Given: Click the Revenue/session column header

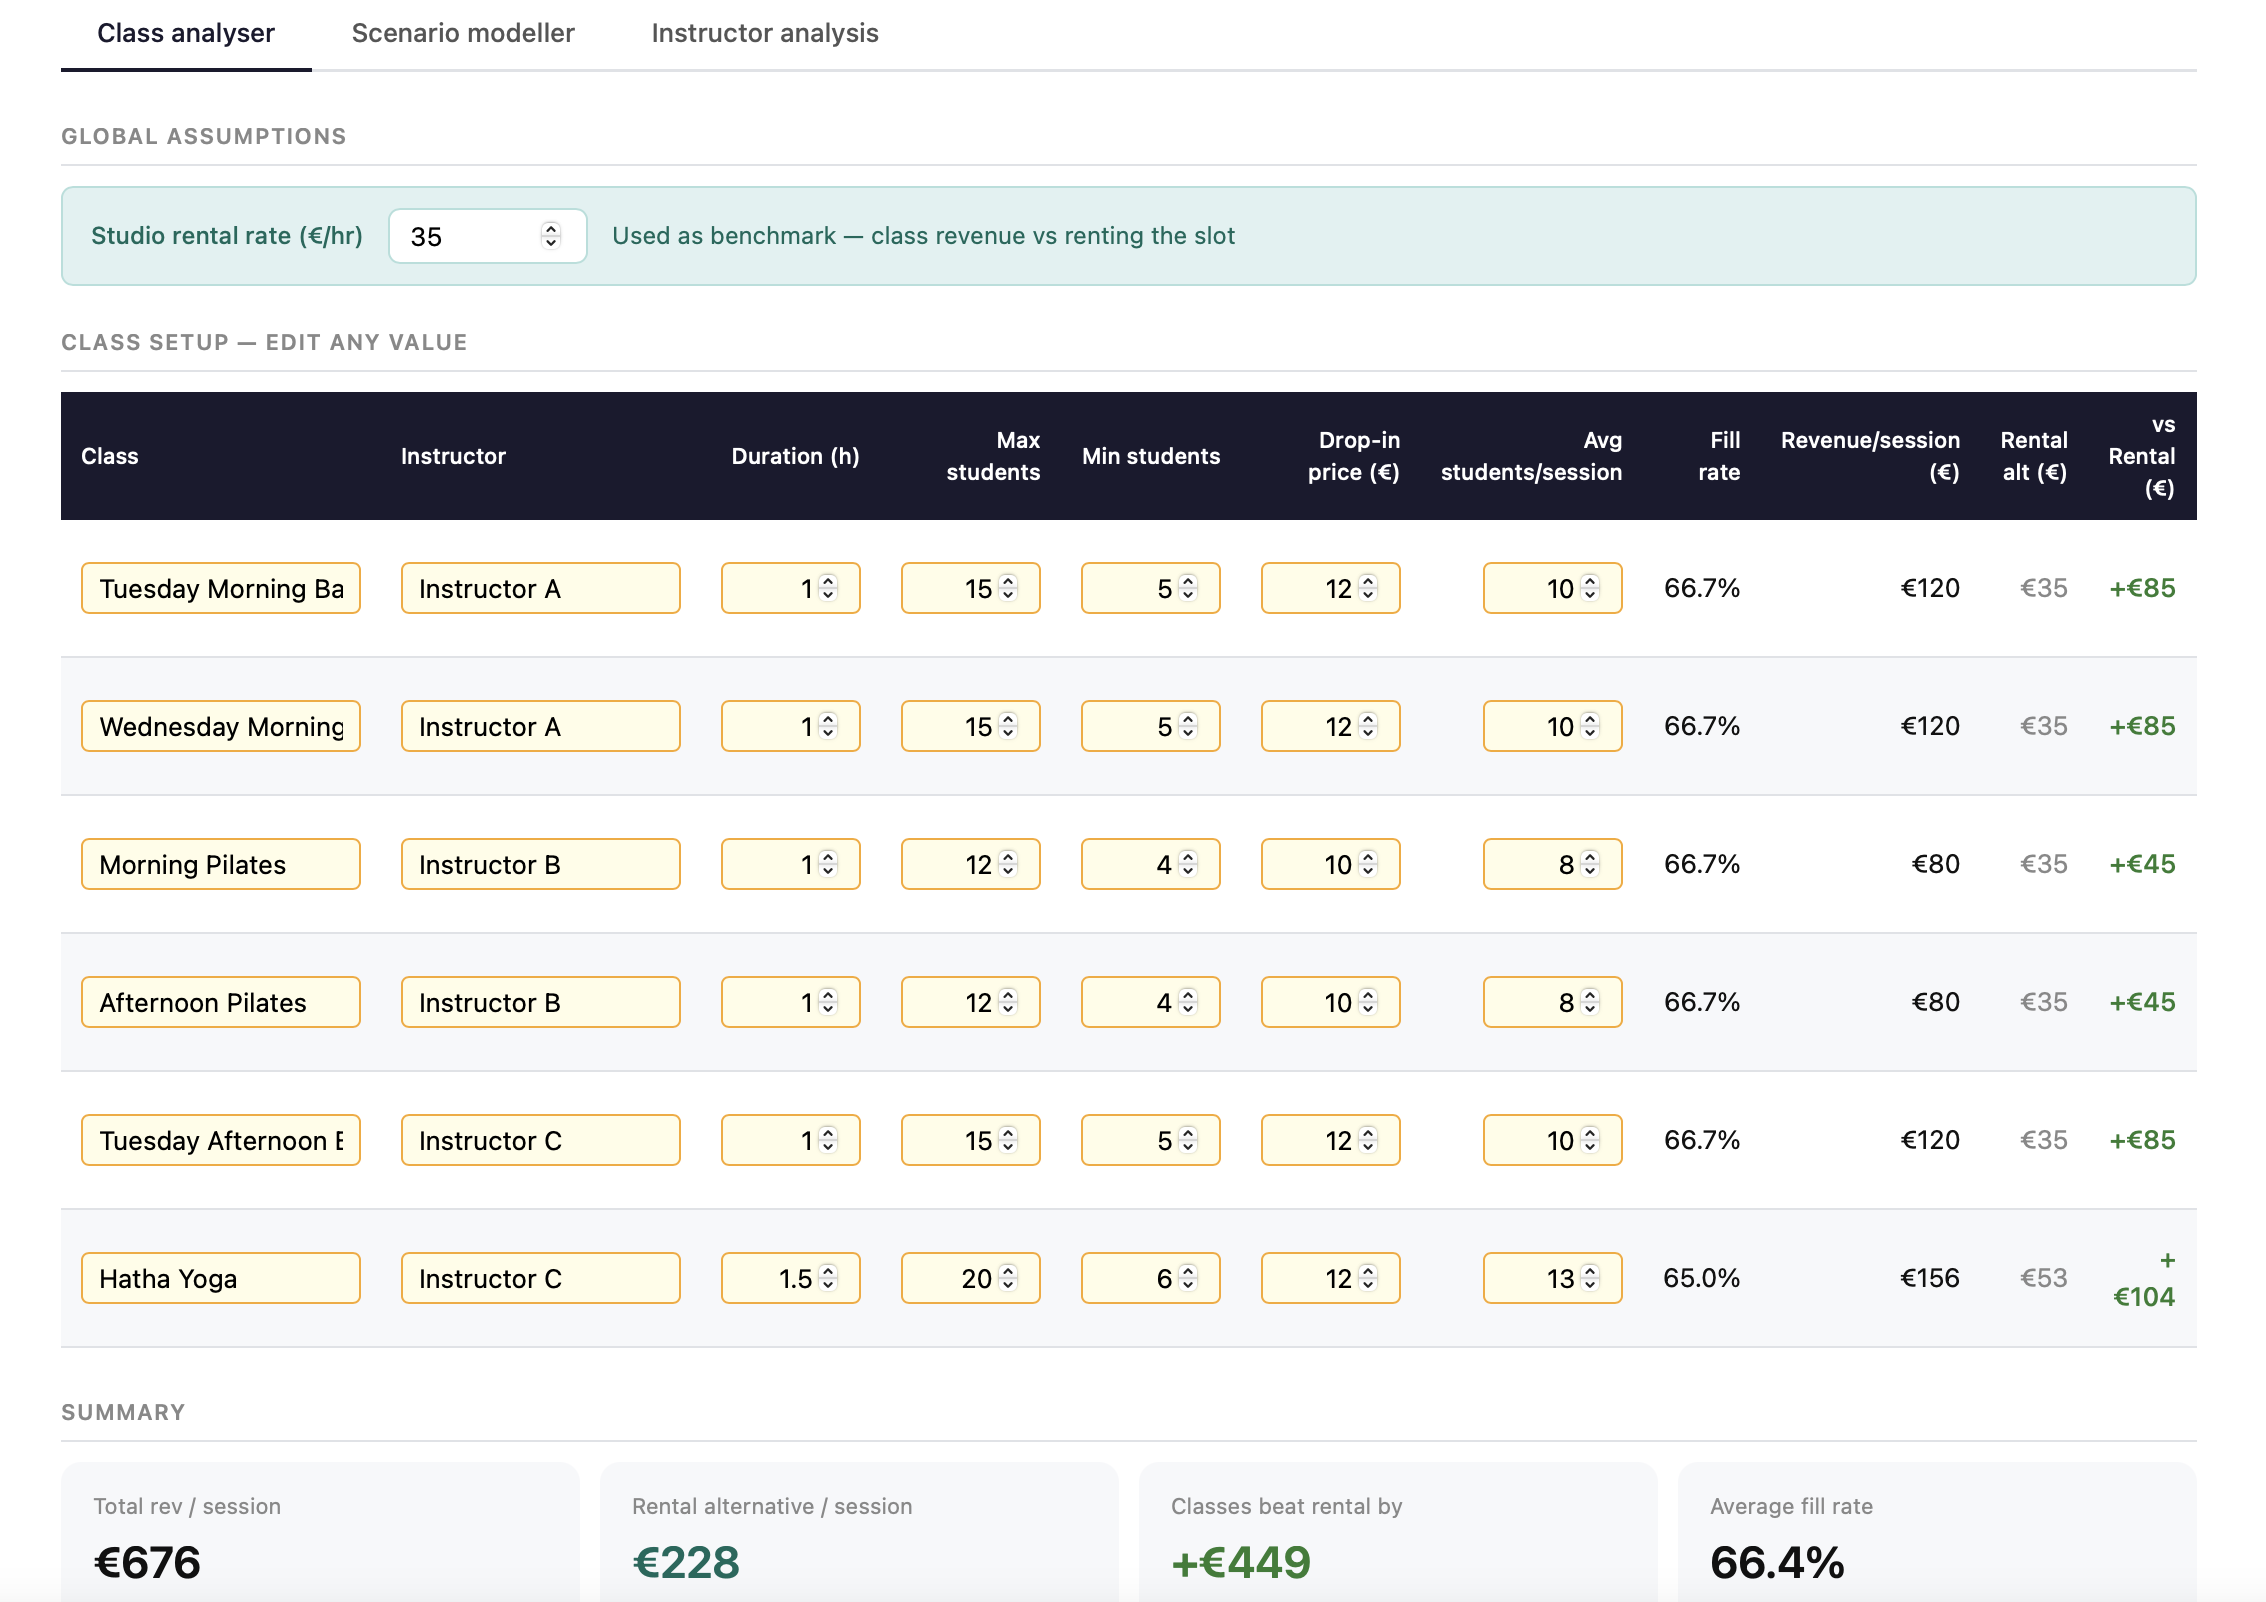Looking at the screenshot, I should 1870,456.
